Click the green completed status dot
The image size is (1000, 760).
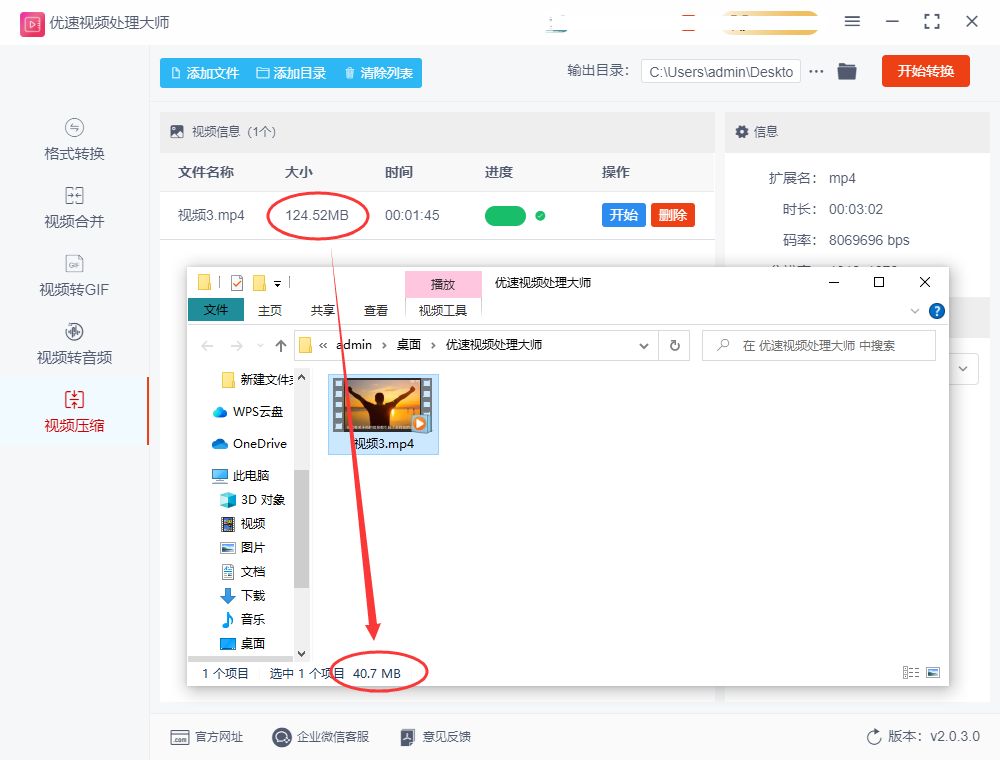point(540,216)
